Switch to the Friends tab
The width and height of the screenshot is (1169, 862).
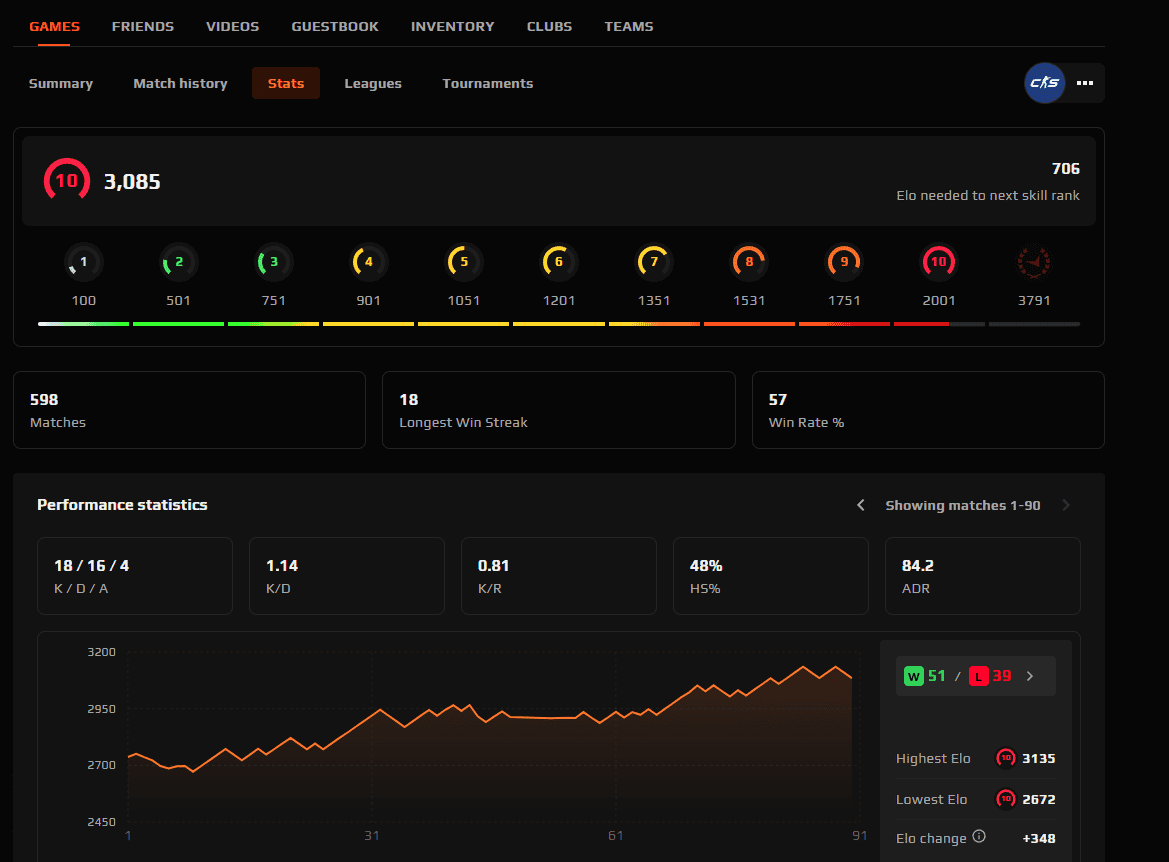click(143, 27)
